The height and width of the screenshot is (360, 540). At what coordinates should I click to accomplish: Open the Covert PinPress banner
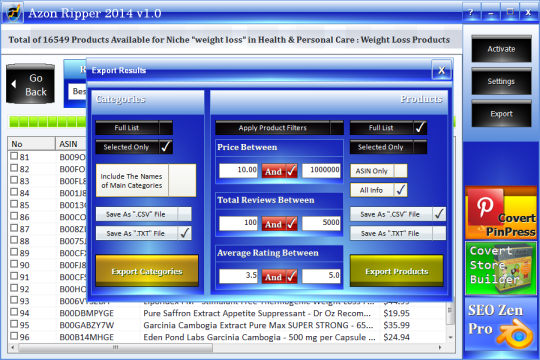[x=501, y=213]
